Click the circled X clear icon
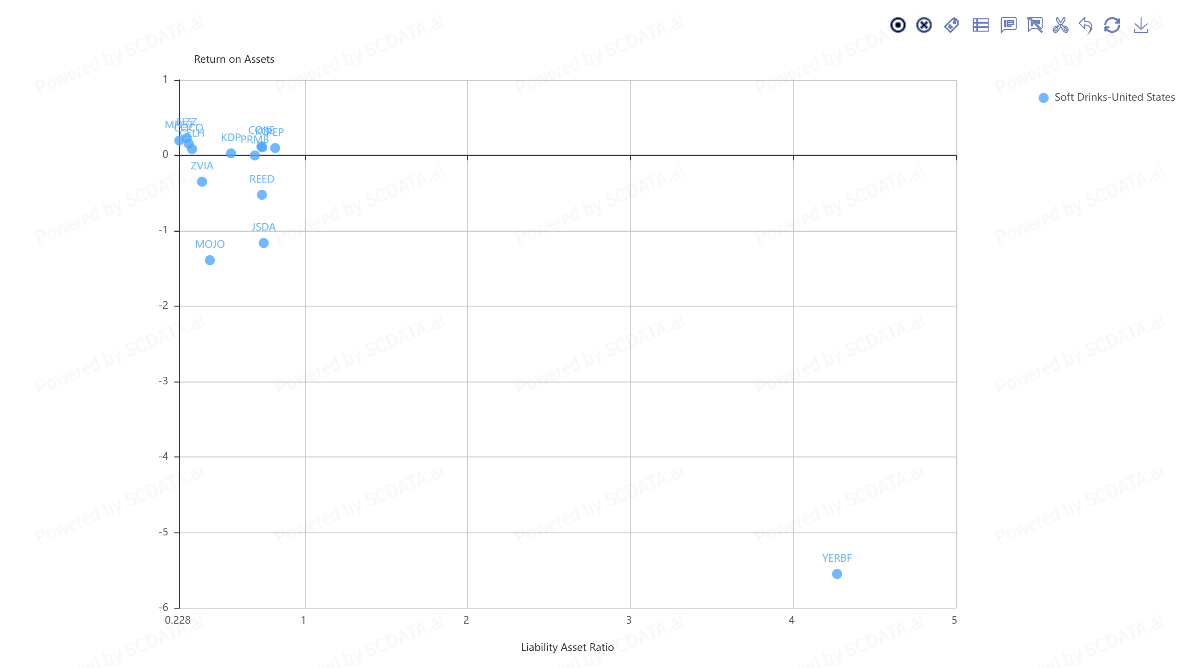This screenshot has width=1195, height=668. coord(924,25)
